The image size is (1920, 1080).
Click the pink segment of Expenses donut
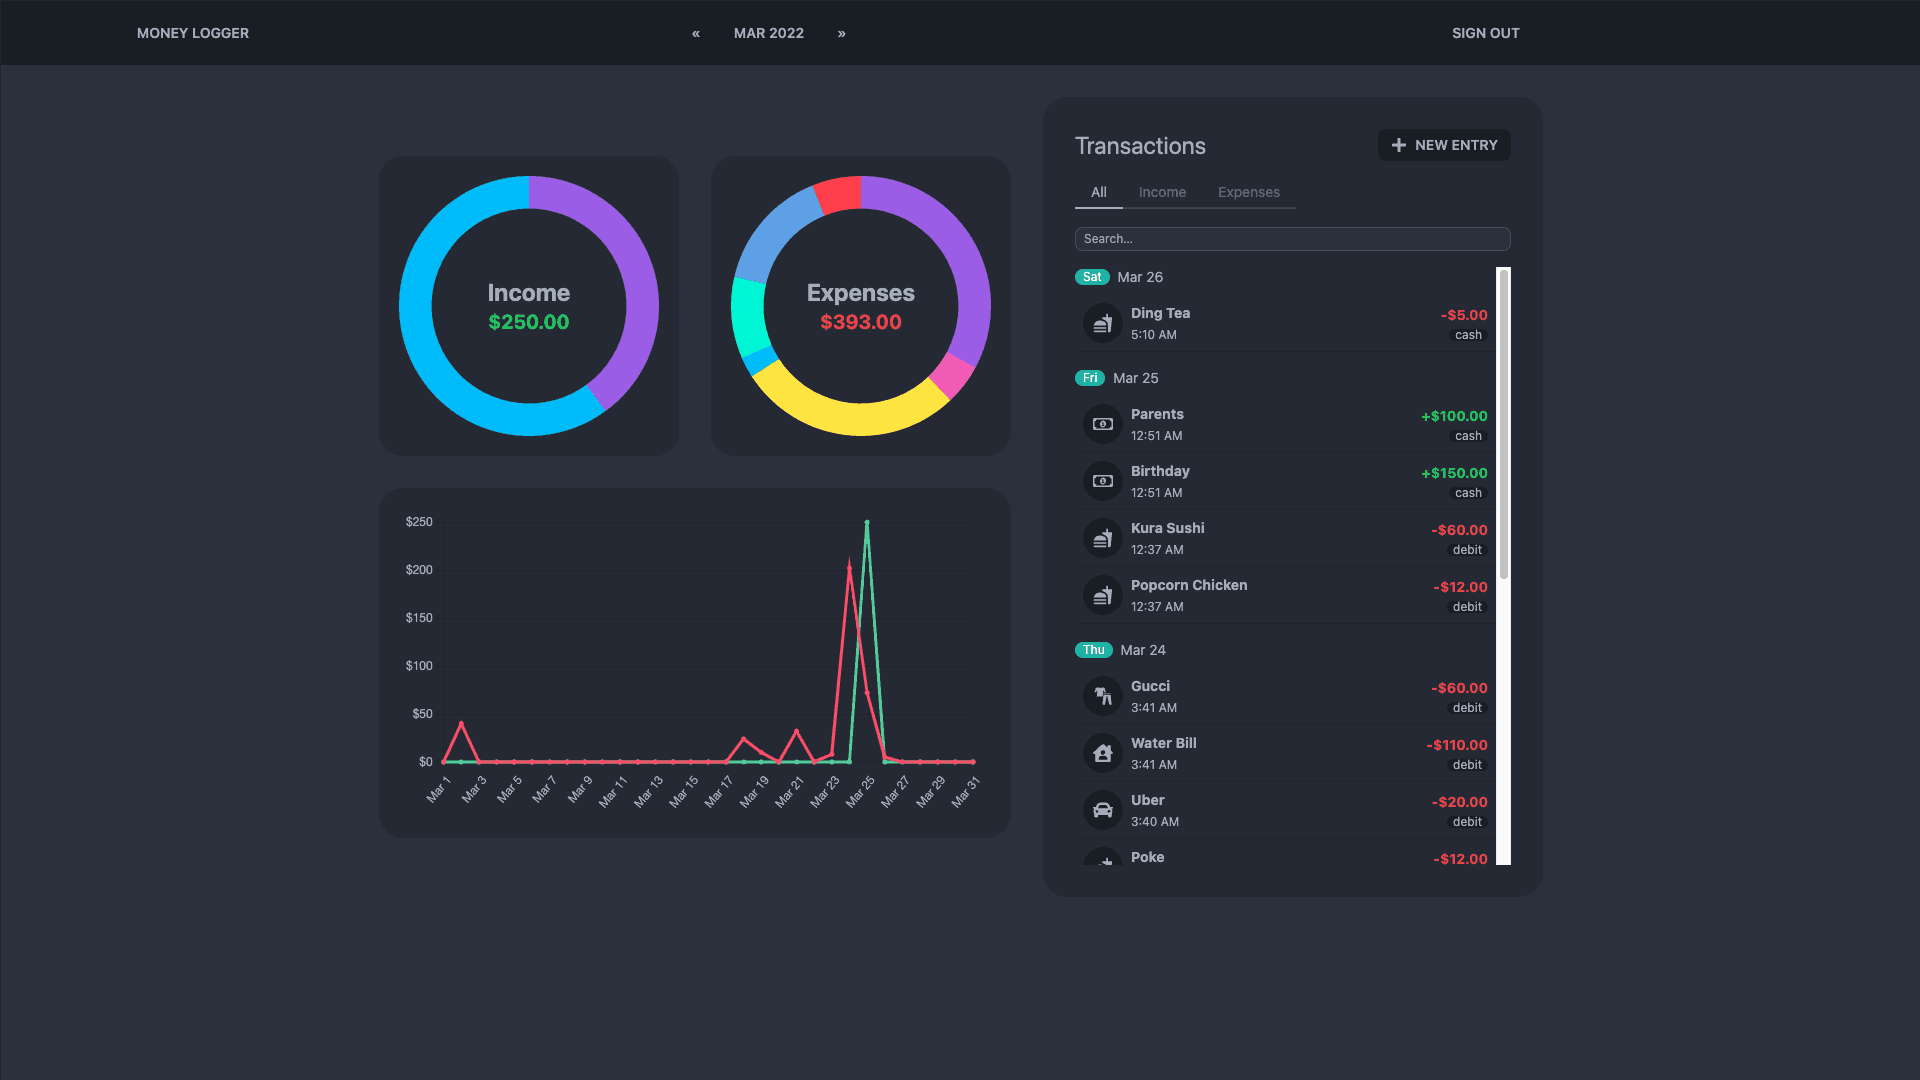(x=952, y=375)
